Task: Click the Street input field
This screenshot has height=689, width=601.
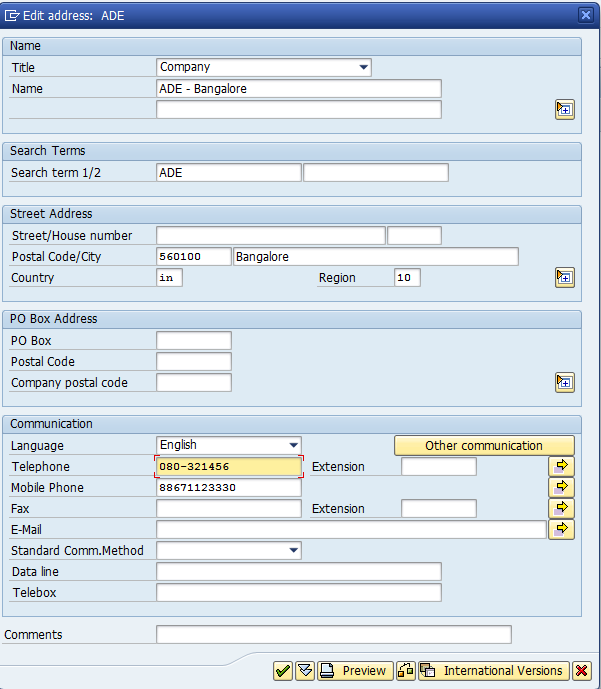Action: [x=271, y=236]
